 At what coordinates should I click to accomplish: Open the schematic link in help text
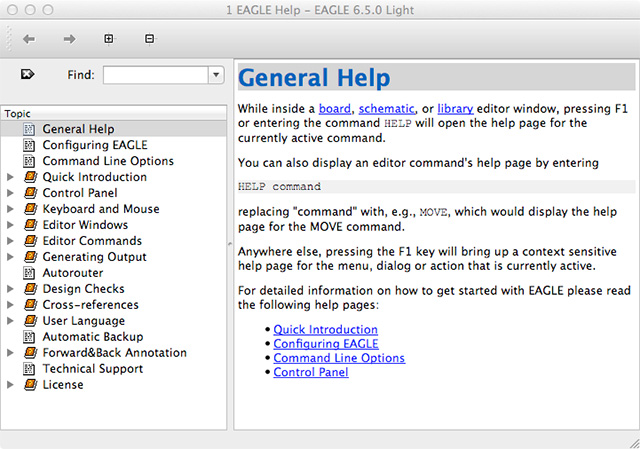tap(385, 107)
